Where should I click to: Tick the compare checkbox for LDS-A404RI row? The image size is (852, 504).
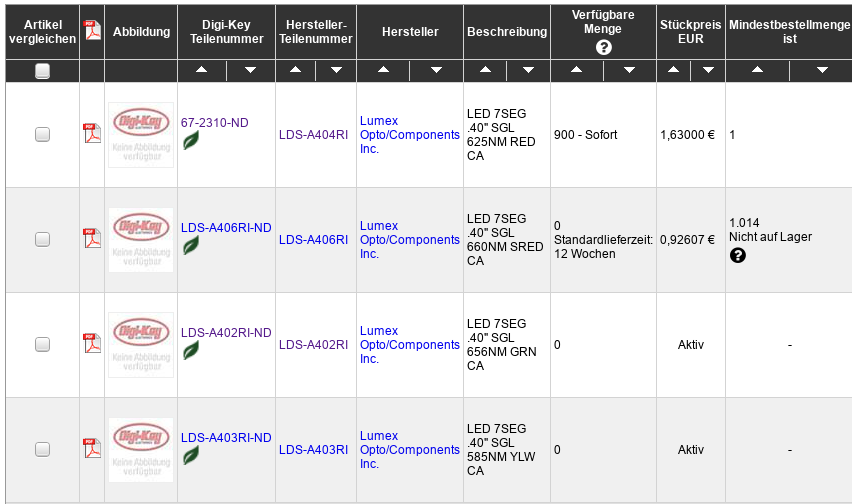[42, 135]
